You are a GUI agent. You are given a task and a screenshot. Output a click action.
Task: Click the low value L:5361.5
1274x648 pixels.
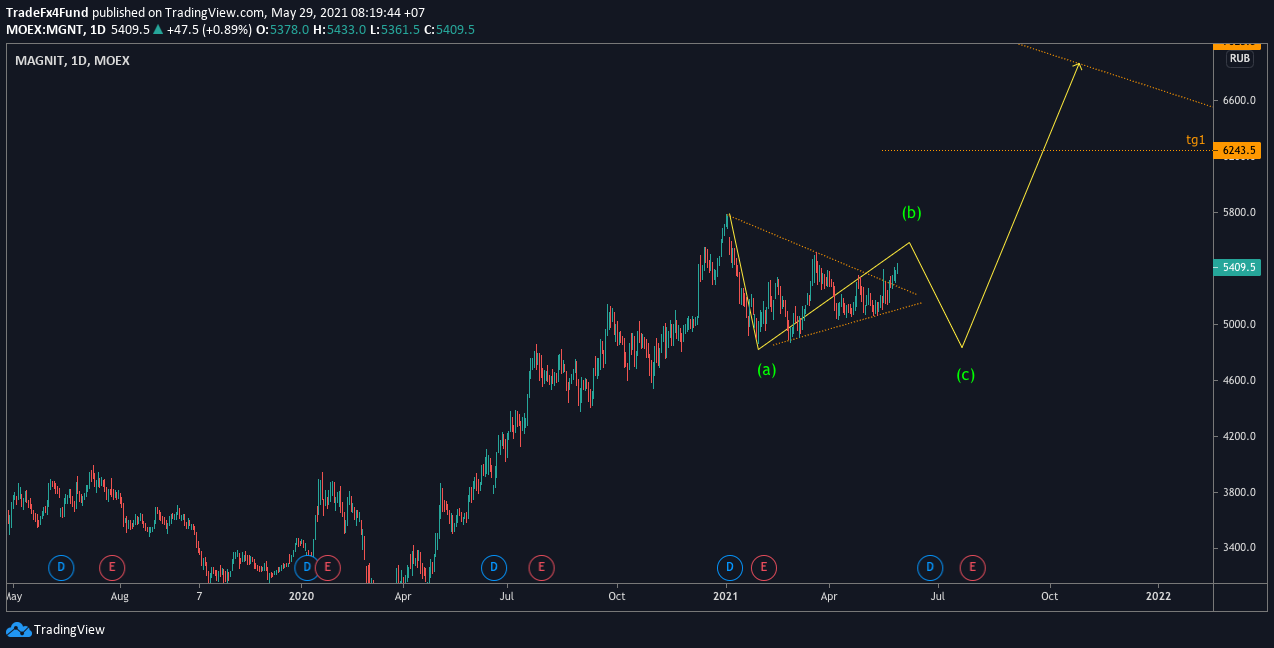(x=395, y=30)
